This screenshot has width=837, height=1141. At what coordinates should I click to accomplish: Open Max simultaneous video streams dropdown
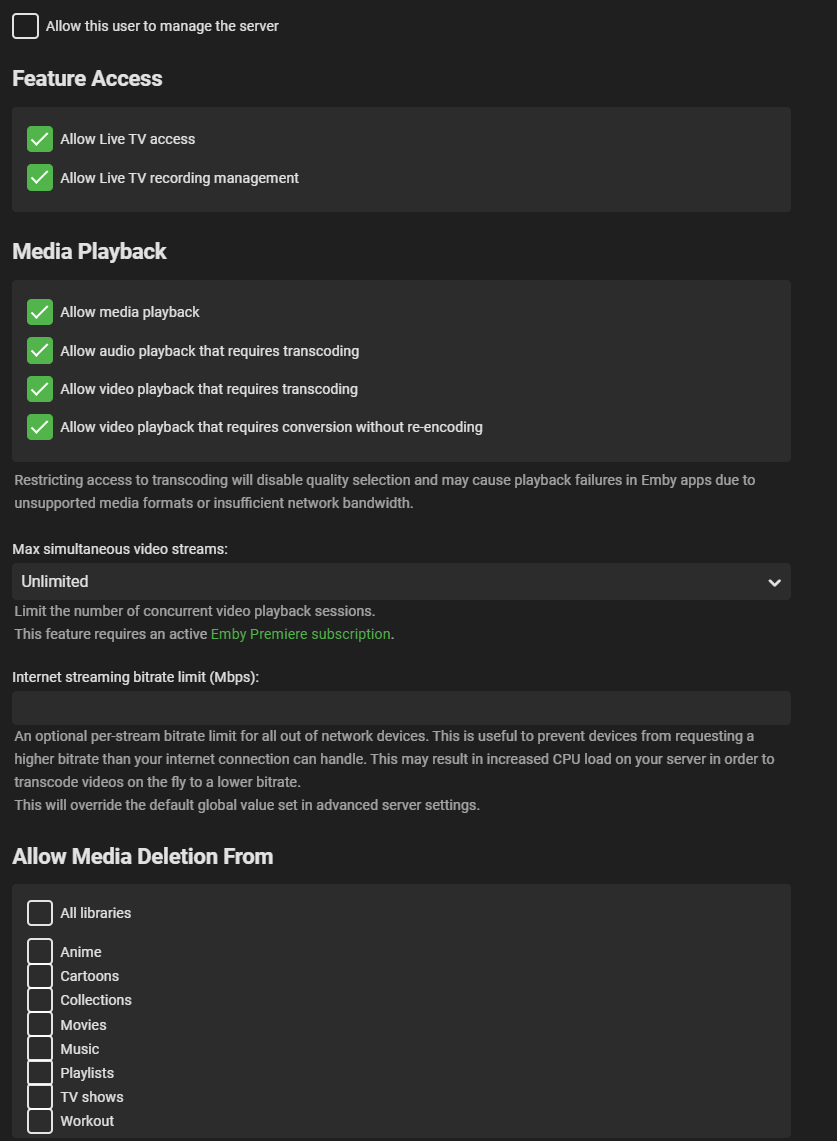(400, 582)
